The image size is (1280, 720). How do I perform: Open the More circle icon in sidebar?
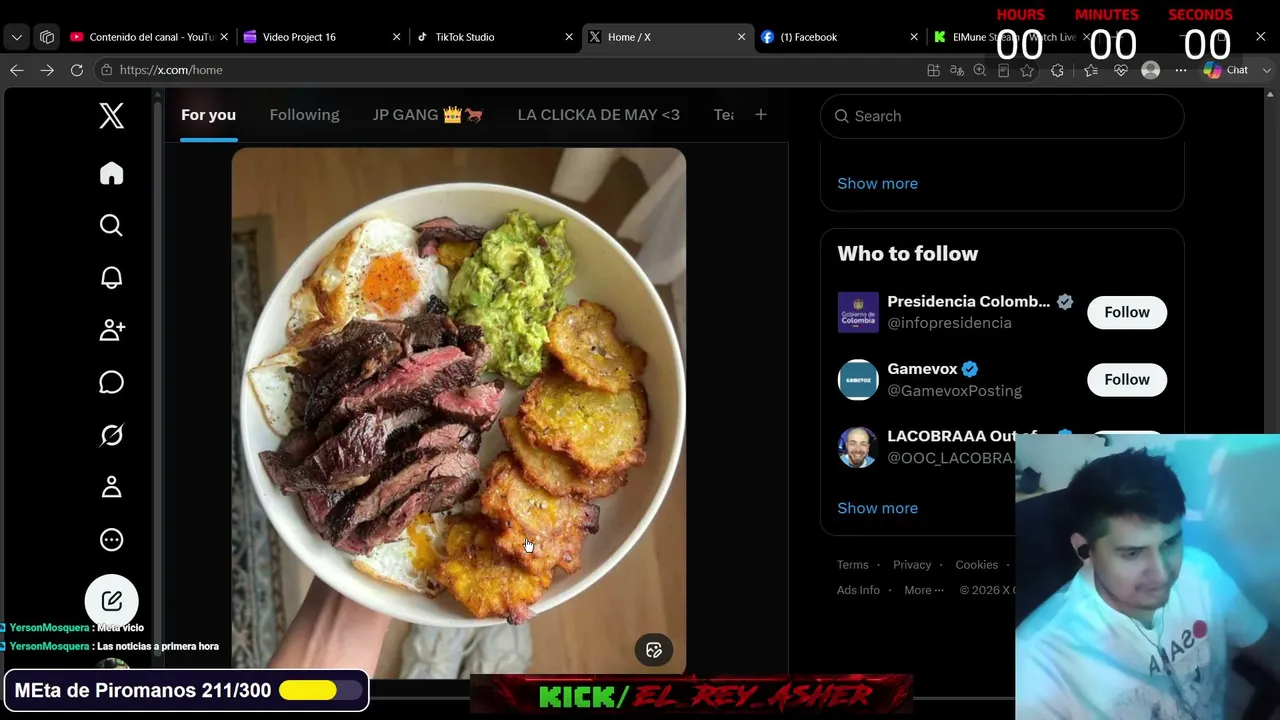tap(111, 540)
